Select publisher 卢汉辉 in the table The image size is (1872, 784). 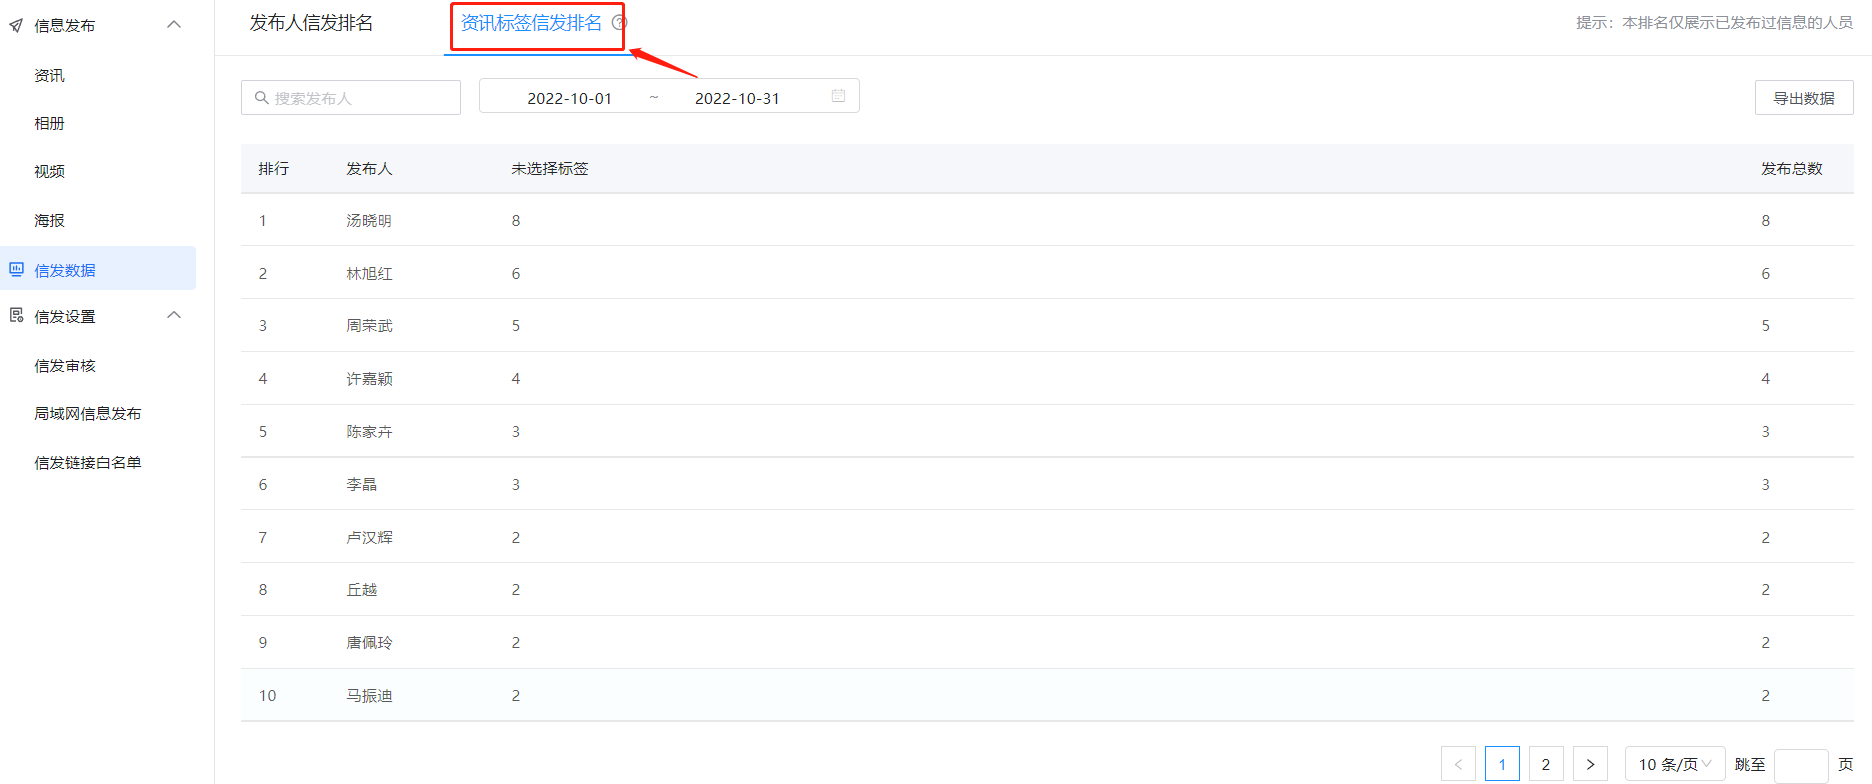click(369, 537)
